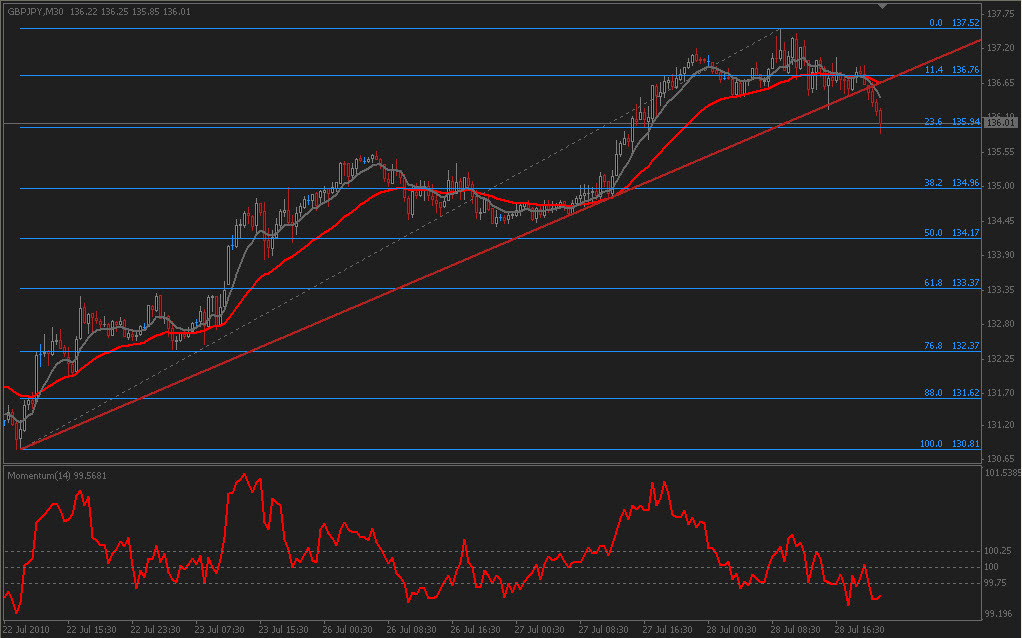This screenshot has height=638, width=1022.
Task: Select the 23.6 Fibonacci label 135.94
Action: pyautogui.click(x=951, y=121)
